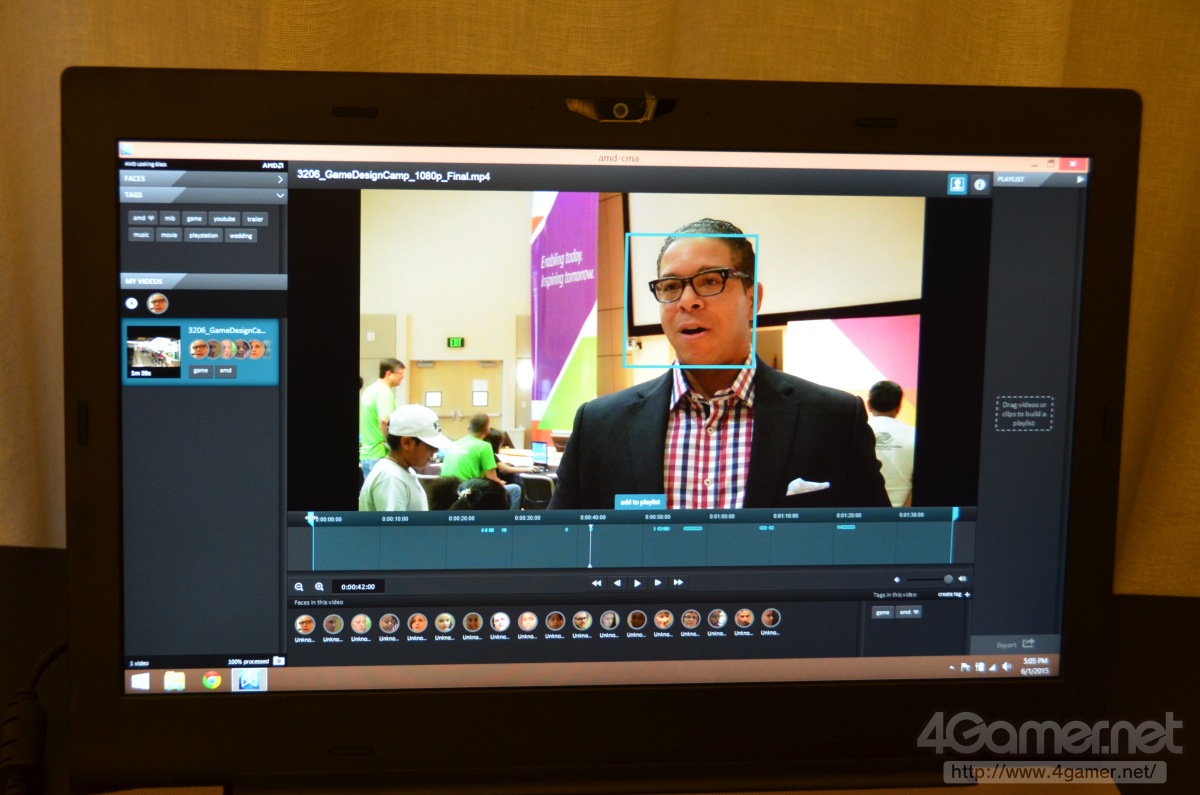Open the 3206_GameDesignCa... video thumbnail
This screenshot has width=1200, height=795.
pyautogui.click(x=153, y=351)
